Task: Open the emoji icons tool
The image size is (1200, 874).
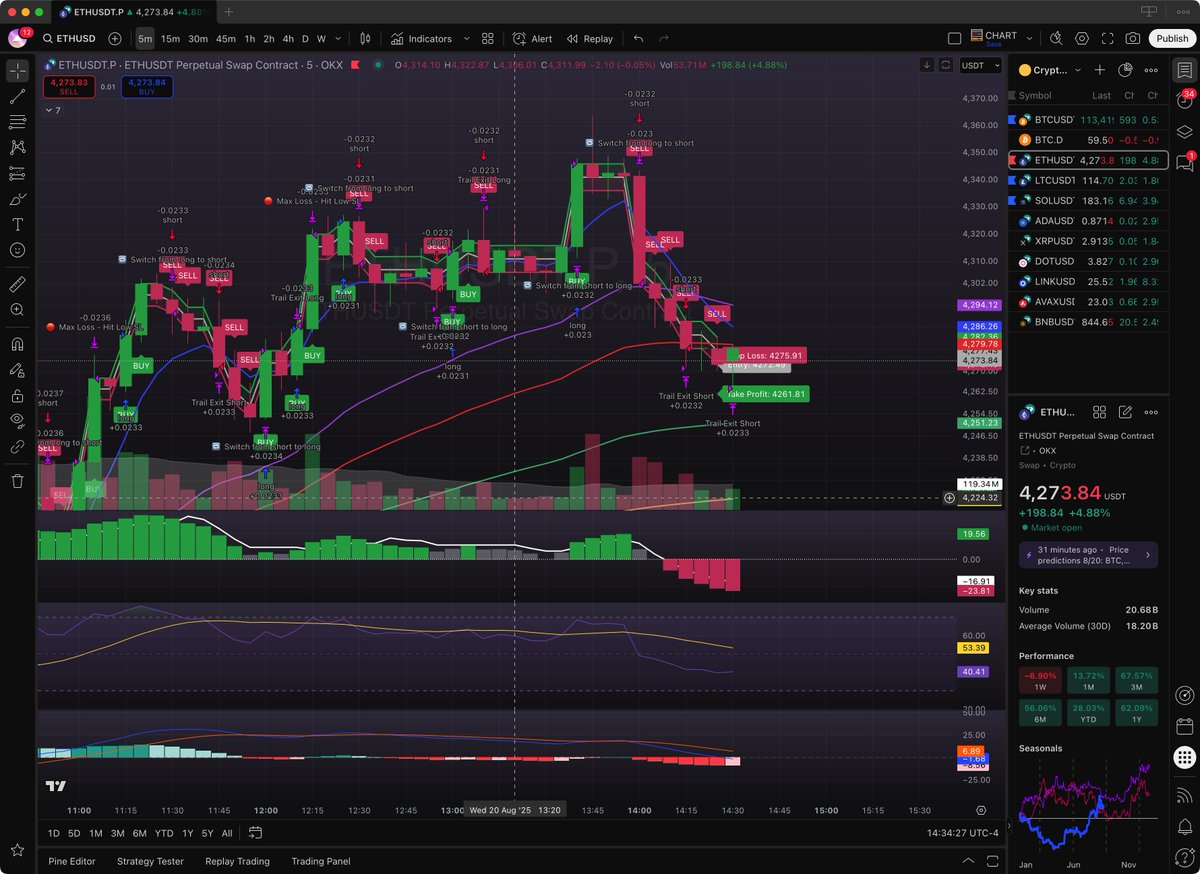Action: tap(17, 250)
